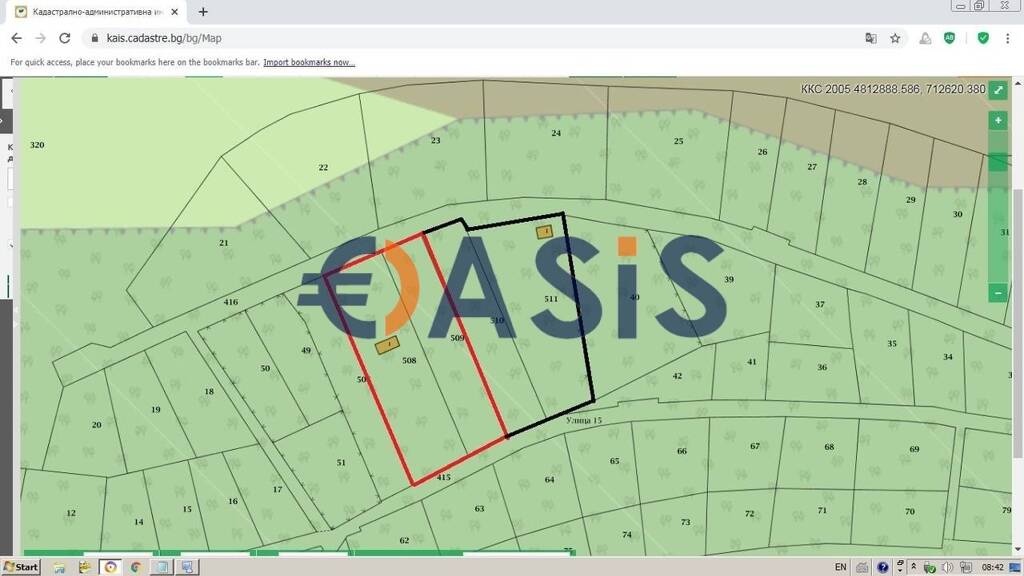Open a new browser tab
Image resolution: width=1024 pixels, height=576 pixels.
click(x=203, y=12)
